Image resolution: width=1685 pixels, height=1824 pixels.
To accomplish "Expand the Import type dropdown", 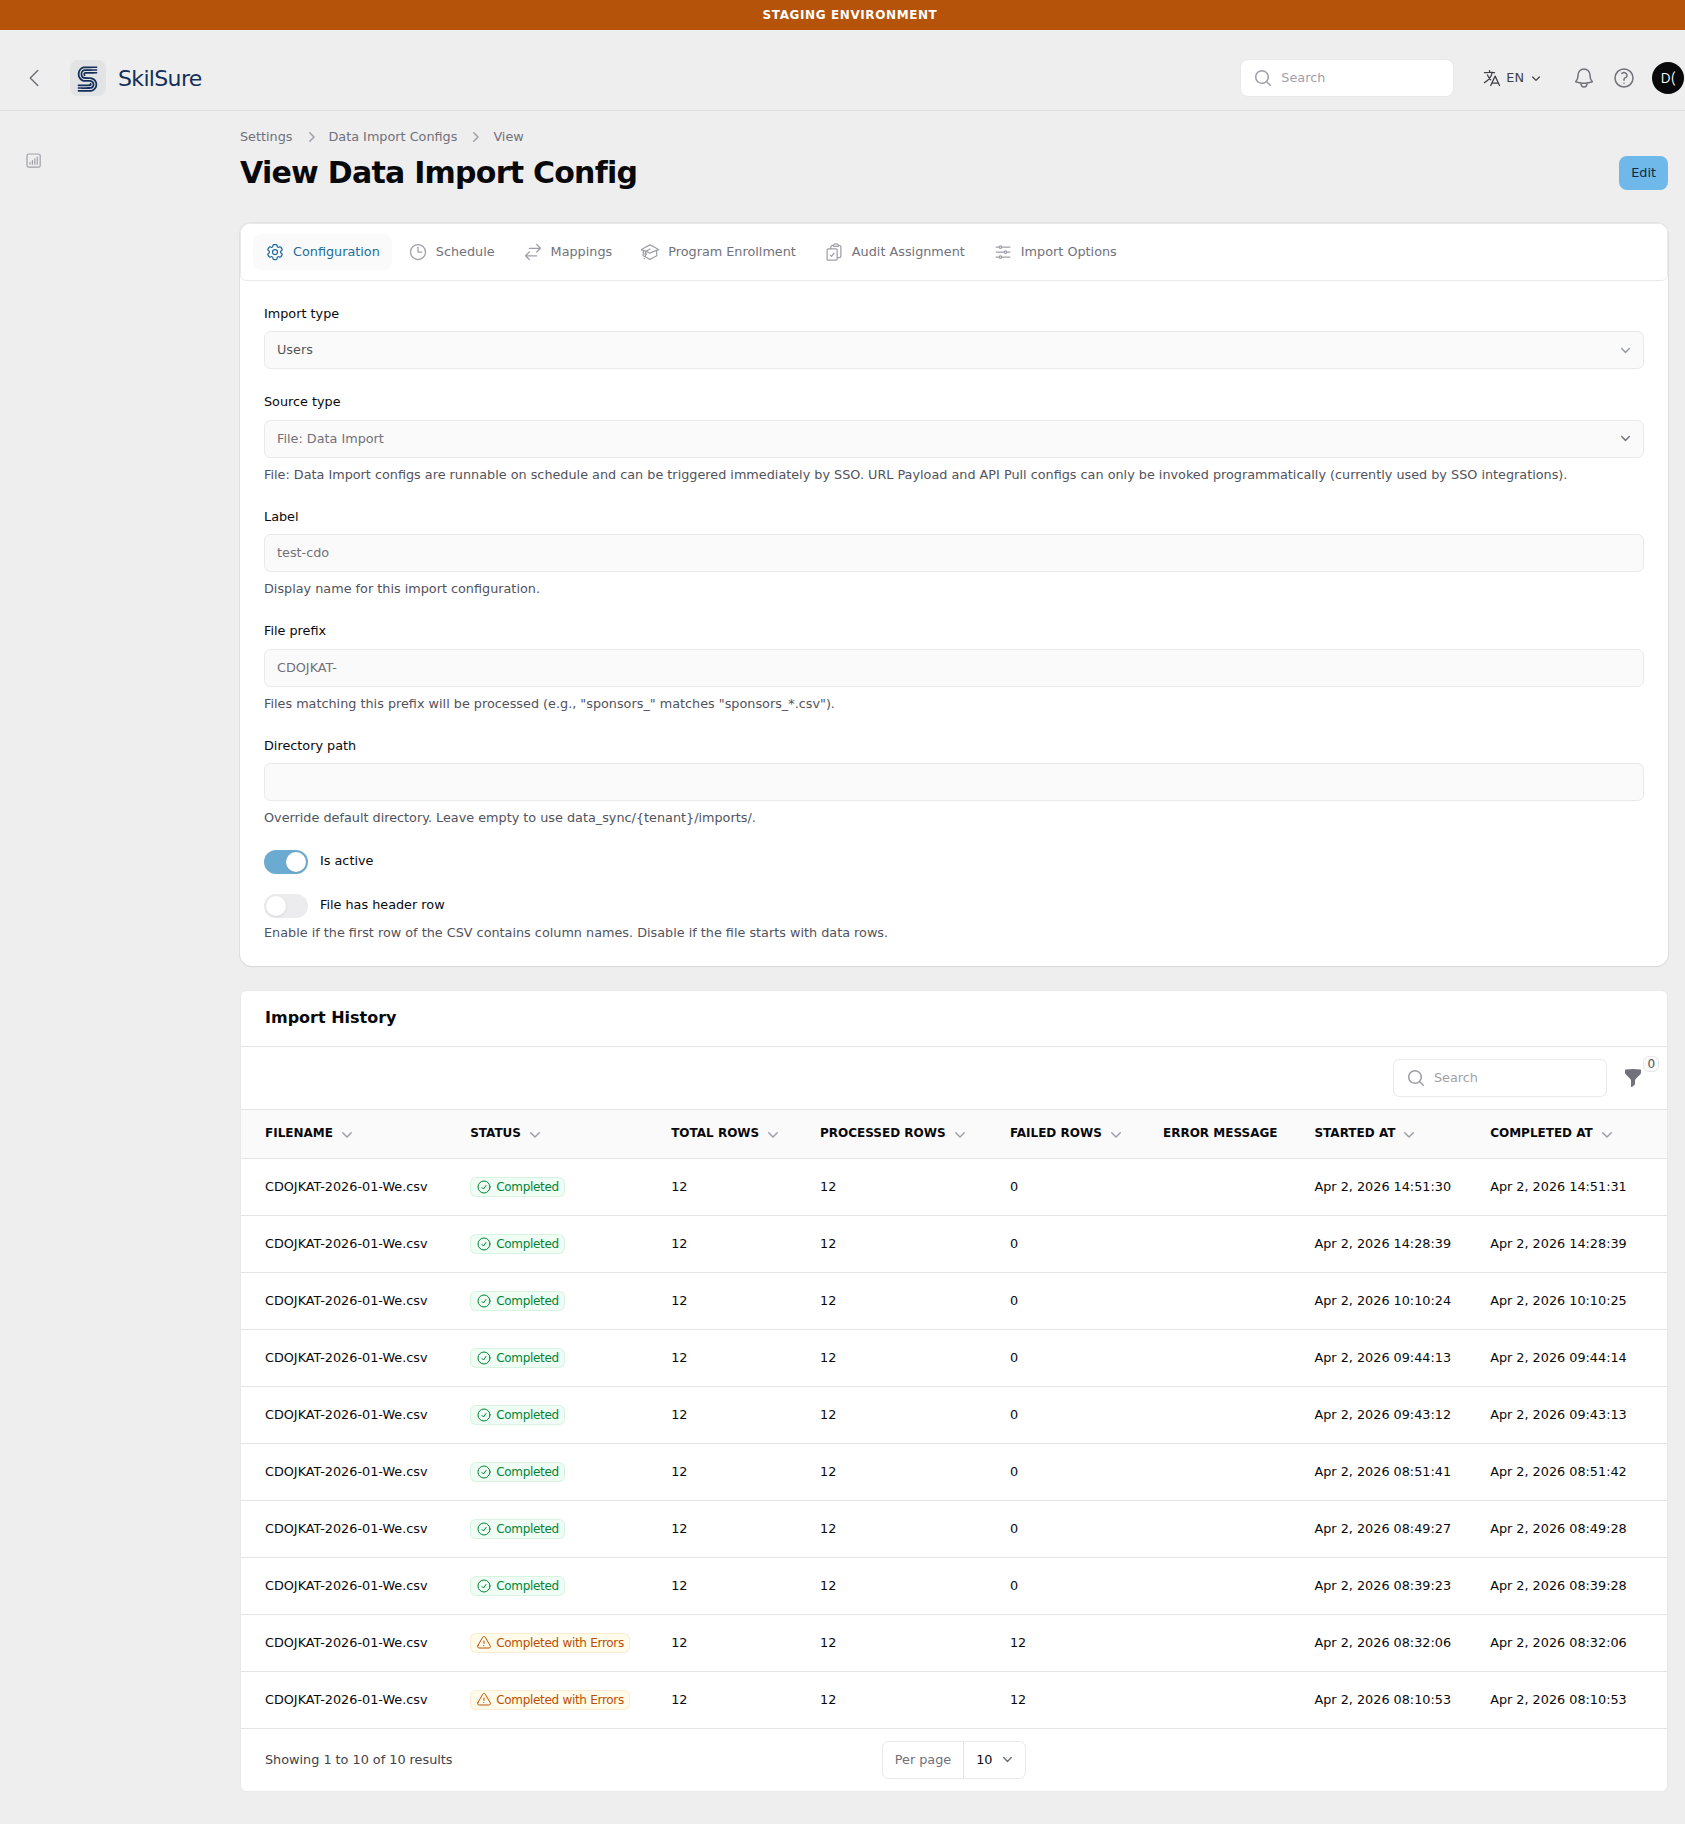I will (x=953, y=350).
